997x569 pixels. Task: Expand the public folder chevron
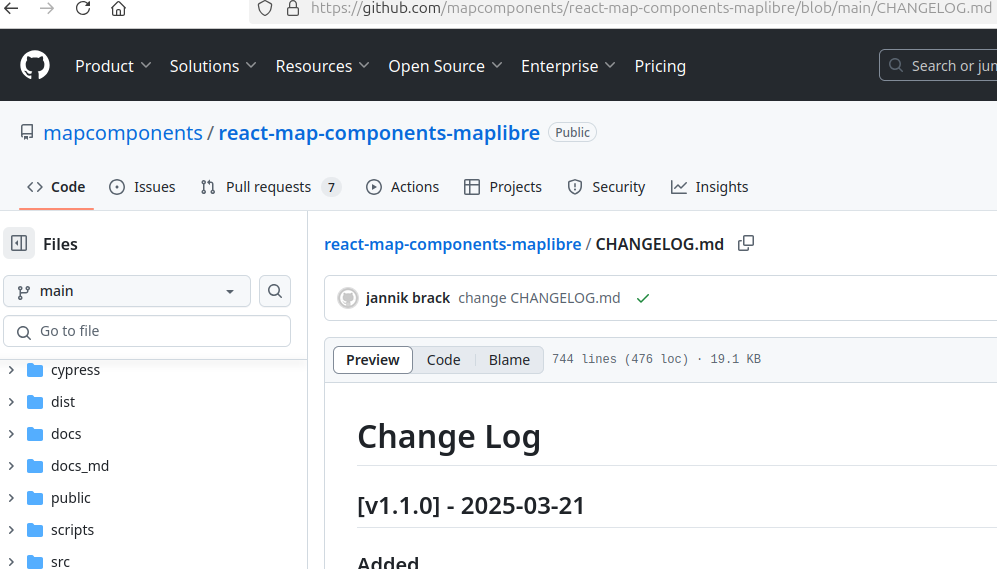[11, 498]
